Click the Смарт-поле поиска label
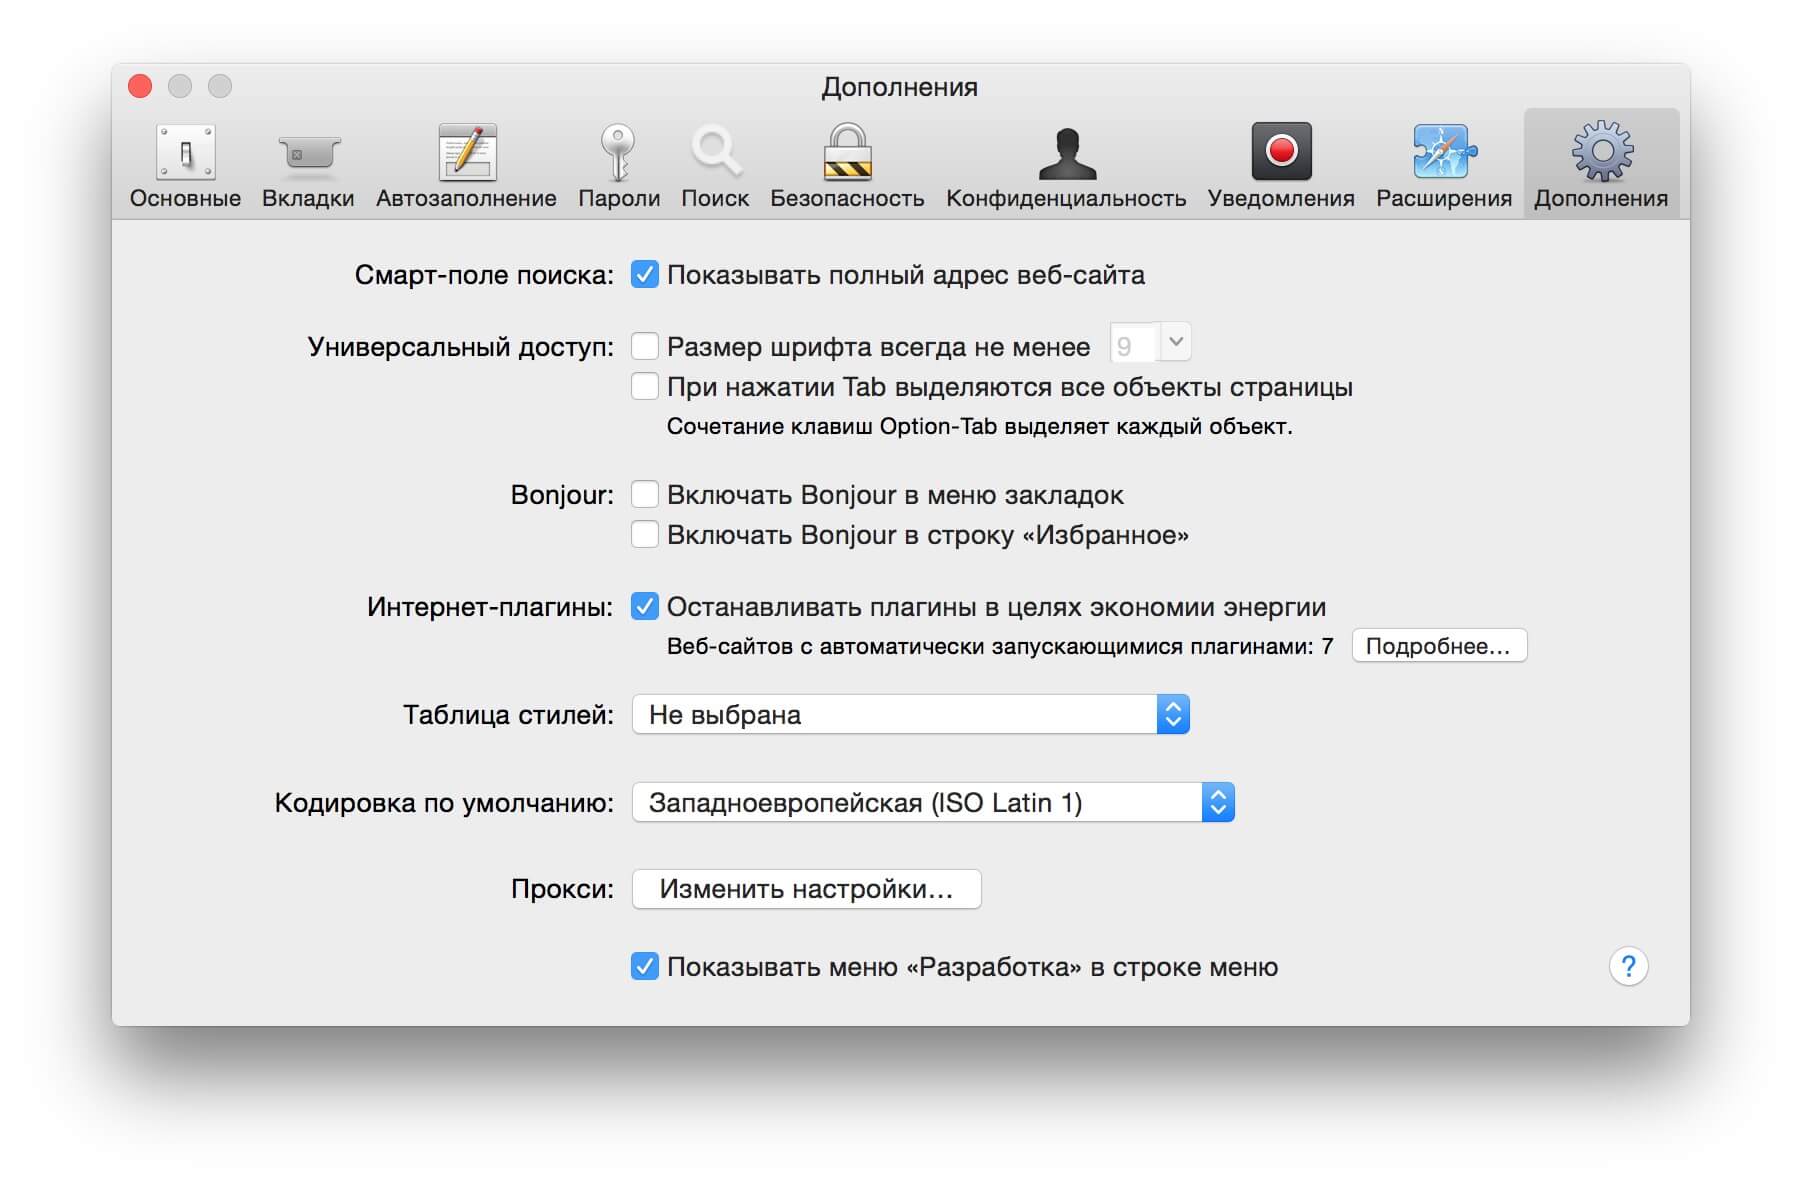 (x=484, y=275)
